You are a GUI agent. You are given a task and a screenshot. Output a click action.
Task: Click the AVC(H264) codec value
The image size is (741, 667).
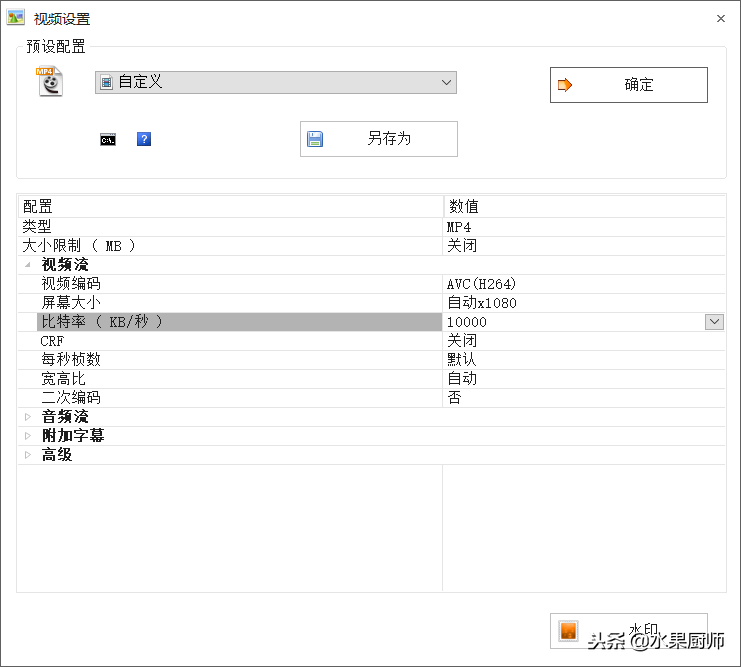pyautogui.click(x=481, y=284)
